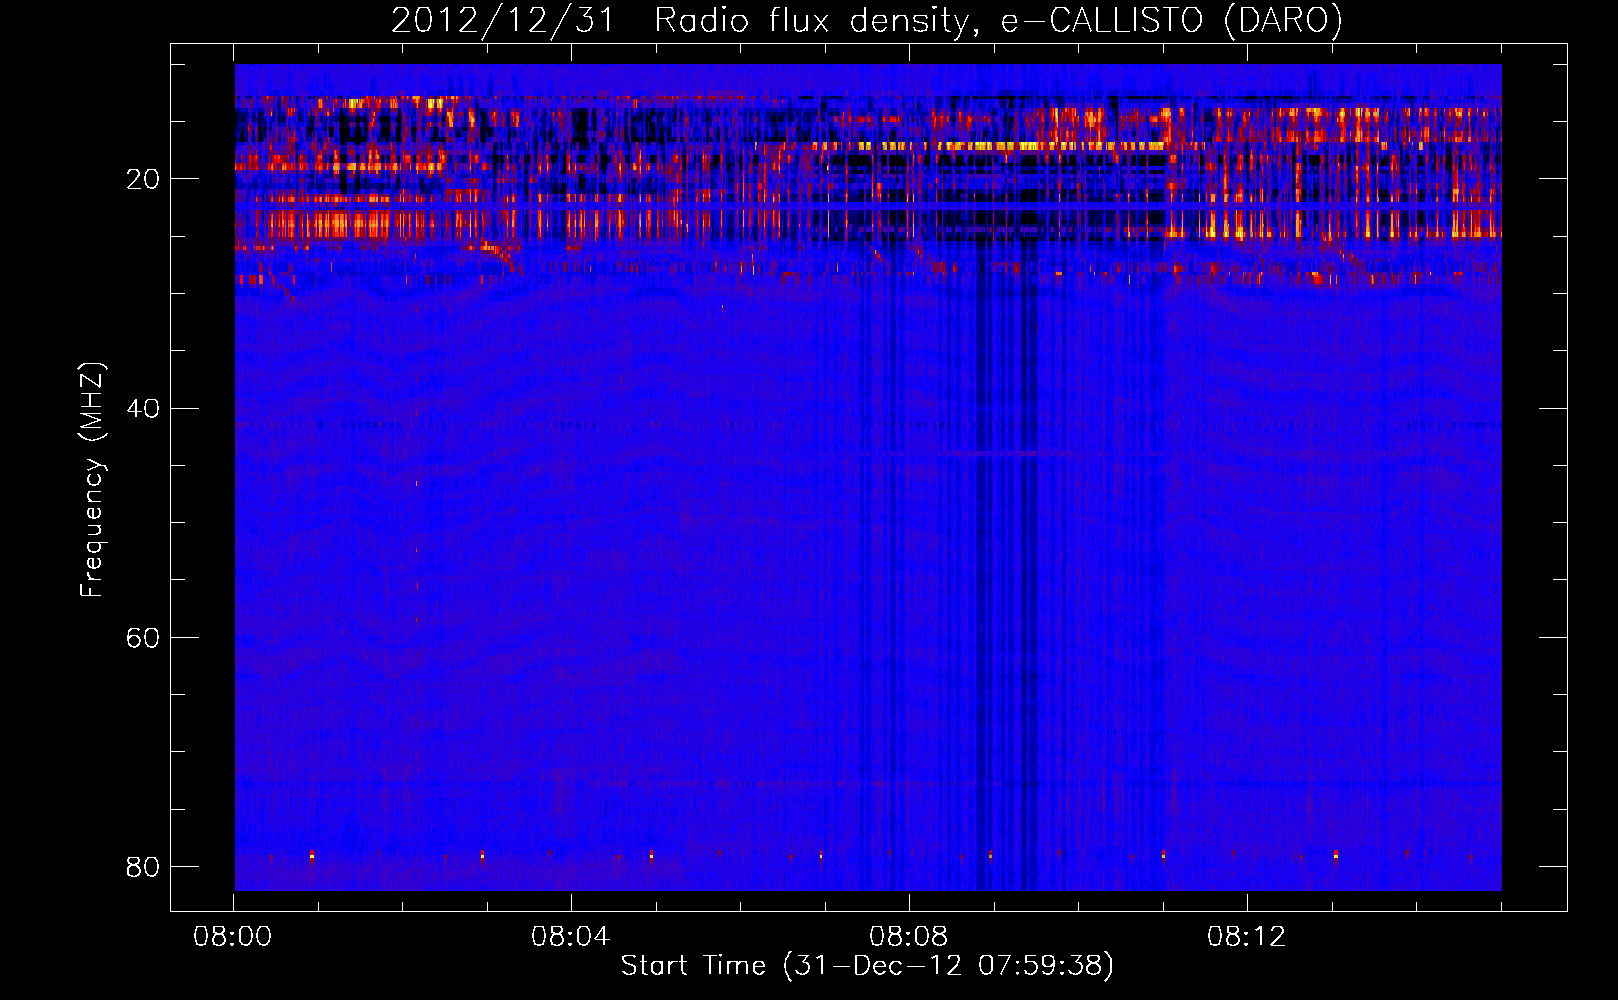Click the 40 frequency tick label
Viewport: 1618px width, 1000px height.
coord(143,409)
